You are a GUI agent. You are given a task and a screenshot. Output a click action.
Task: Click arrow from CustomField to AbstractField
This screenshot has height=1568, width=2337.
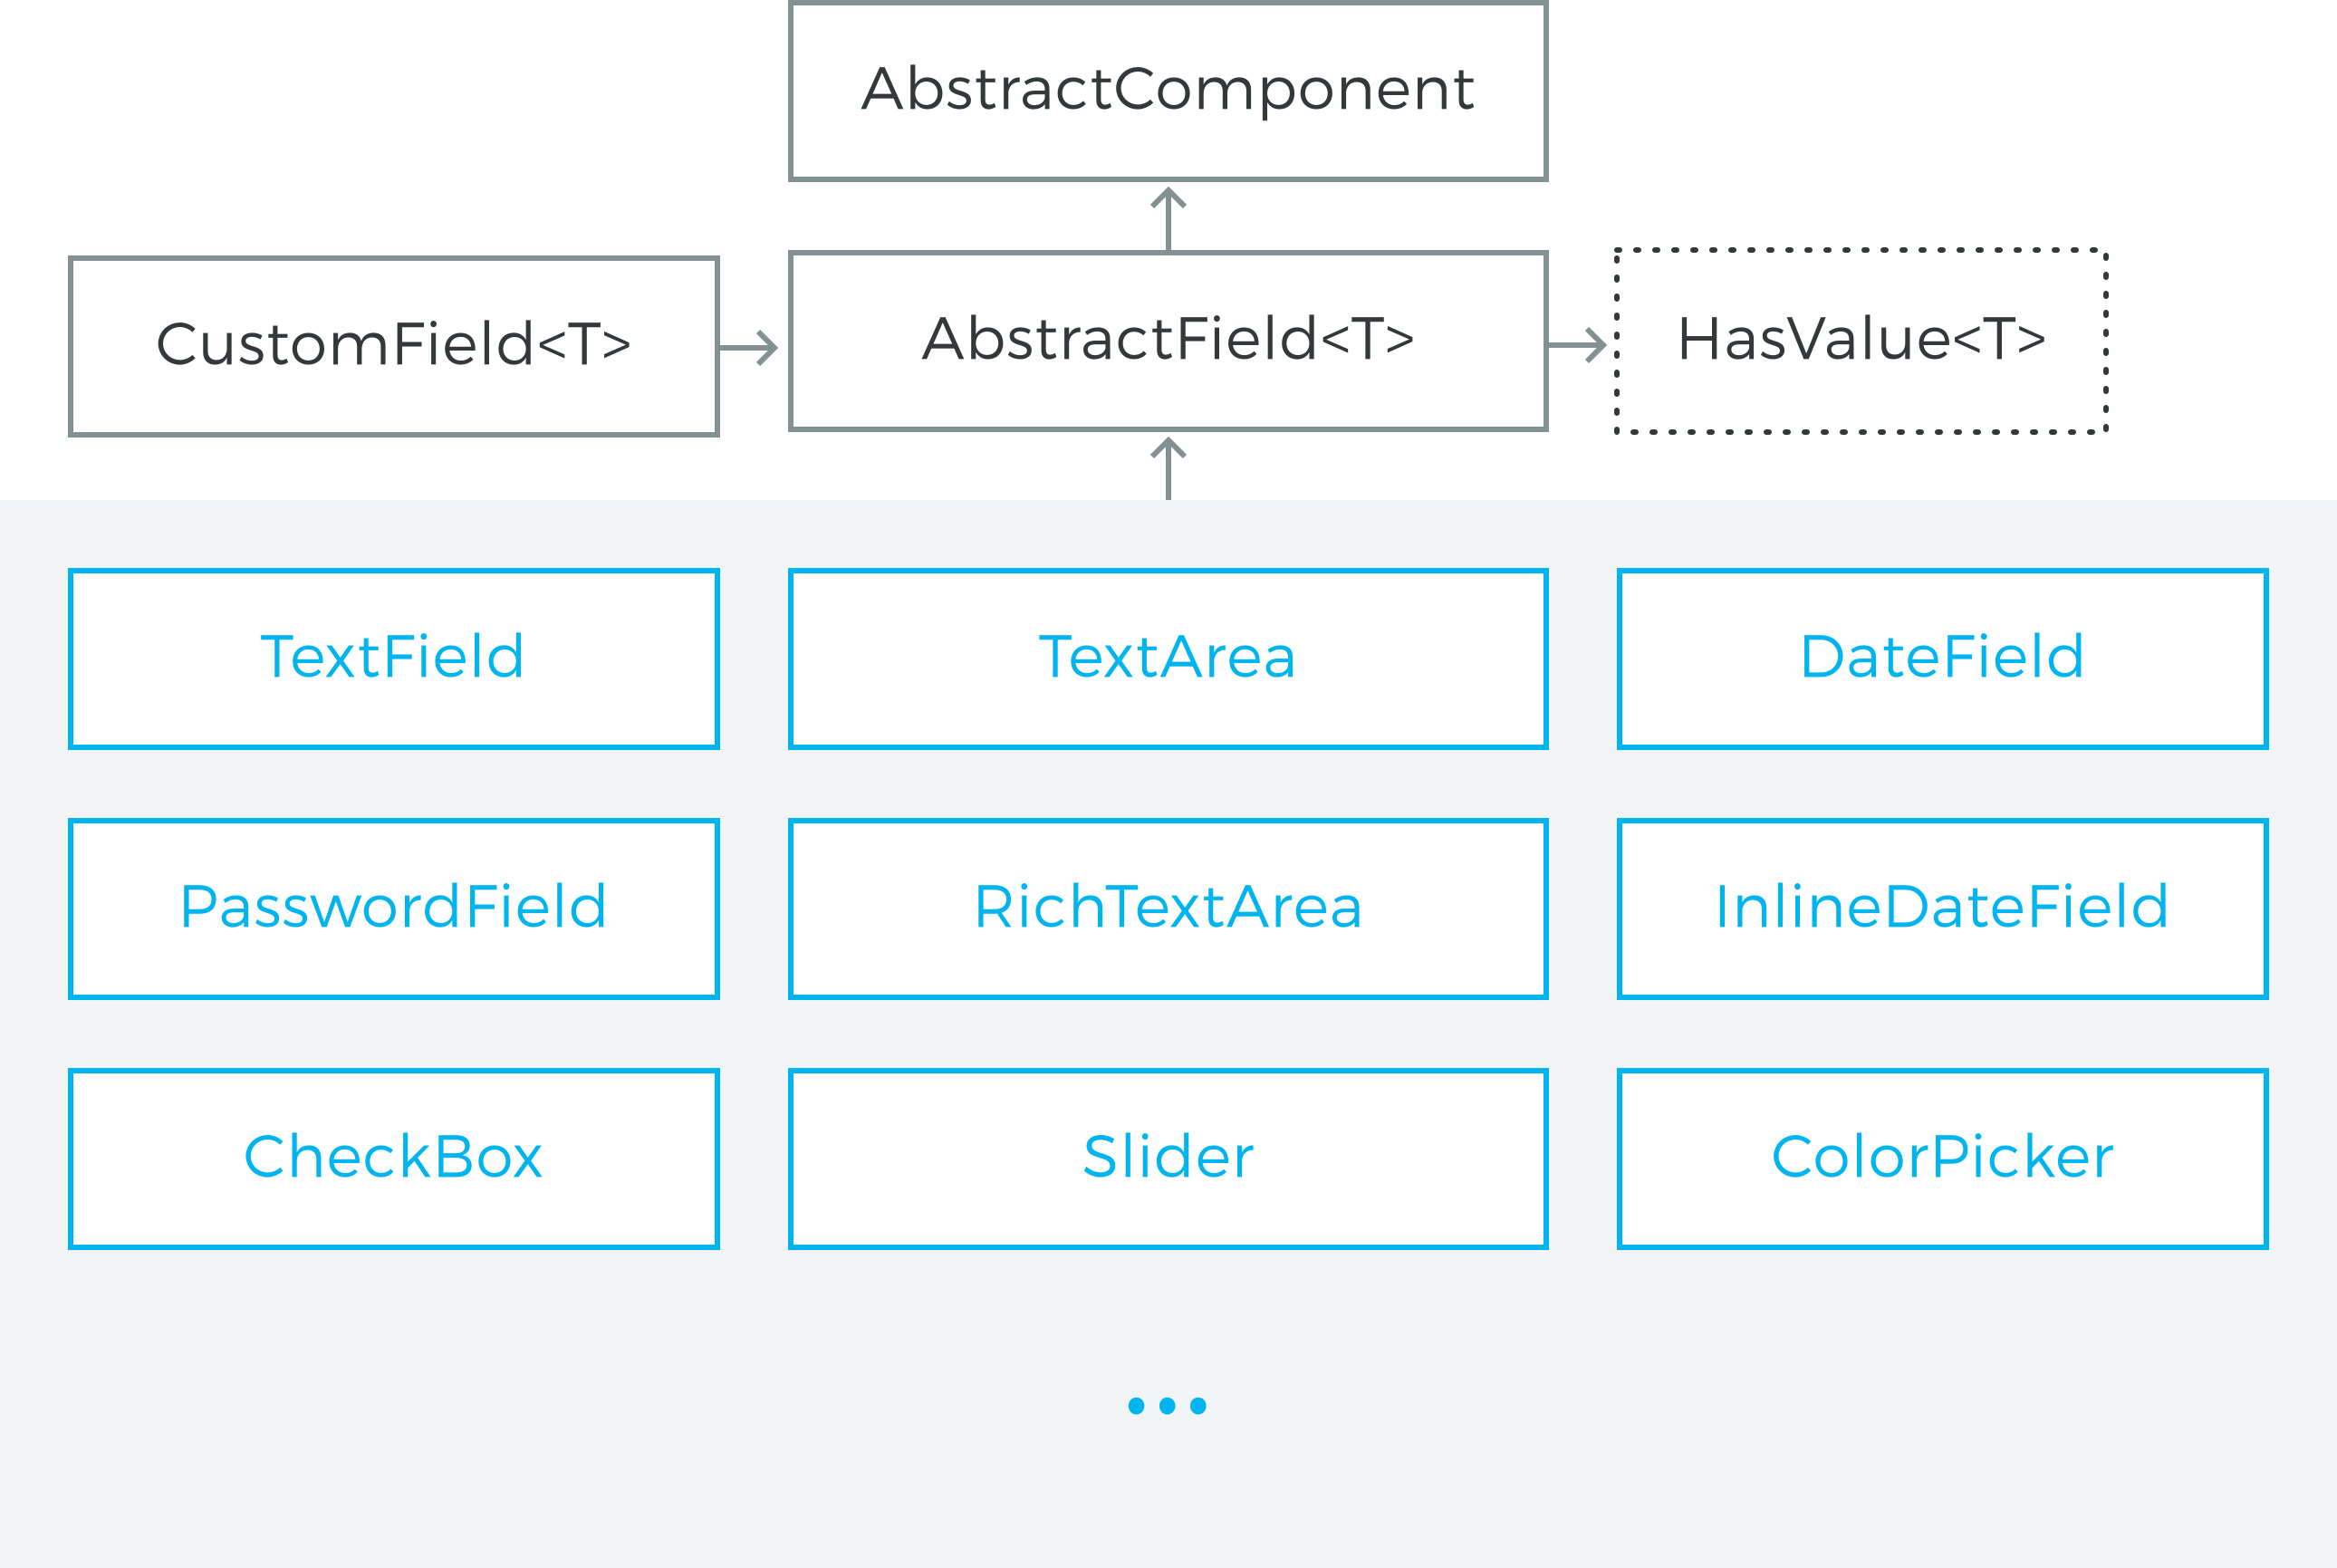pos(749,347)
